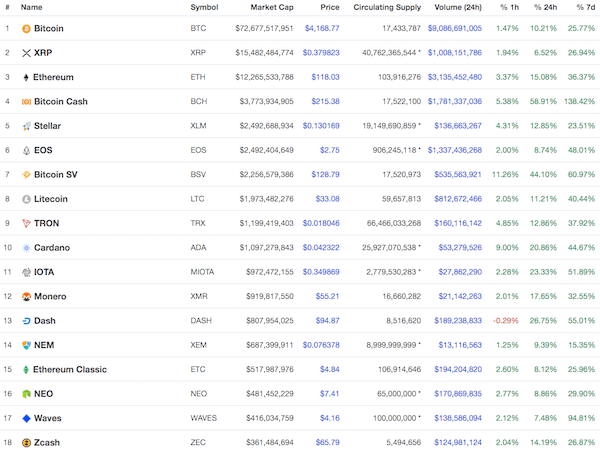Click the Monero logo icon

pos(26,297)
